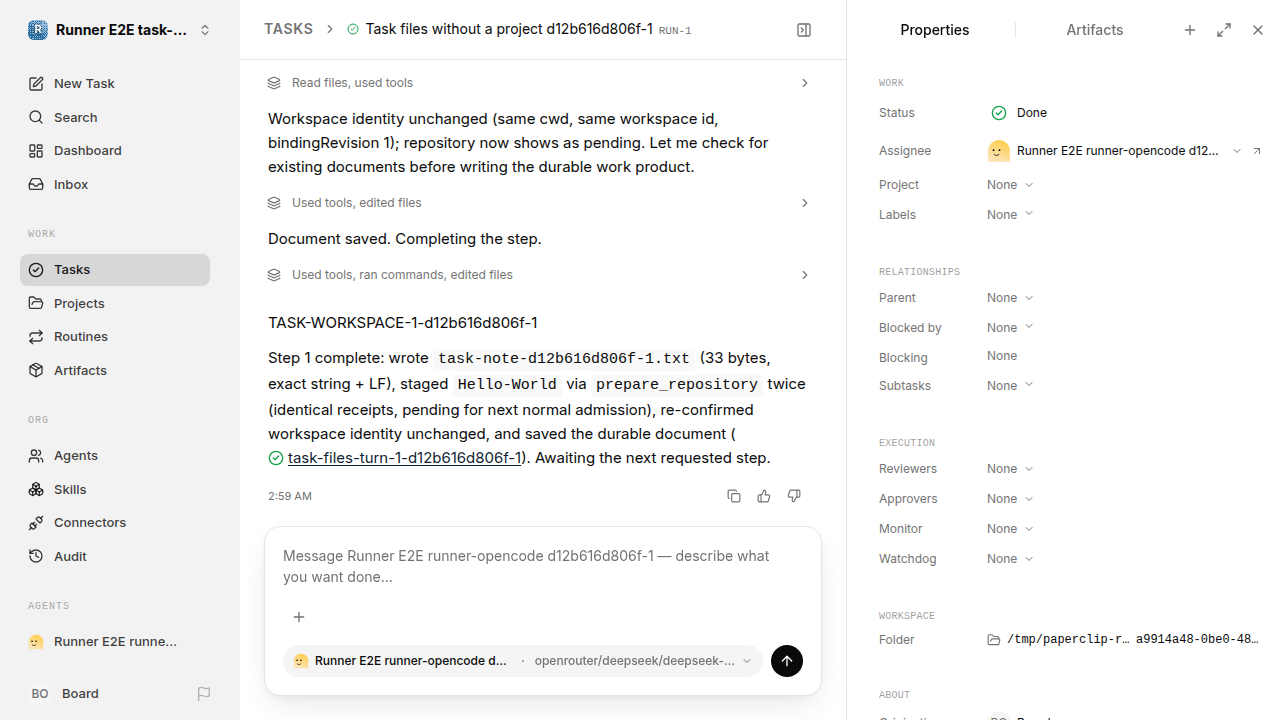Open Runner E2E agent in sidebar
This screenshot has width=1280, height=720.
coord(115,642)
